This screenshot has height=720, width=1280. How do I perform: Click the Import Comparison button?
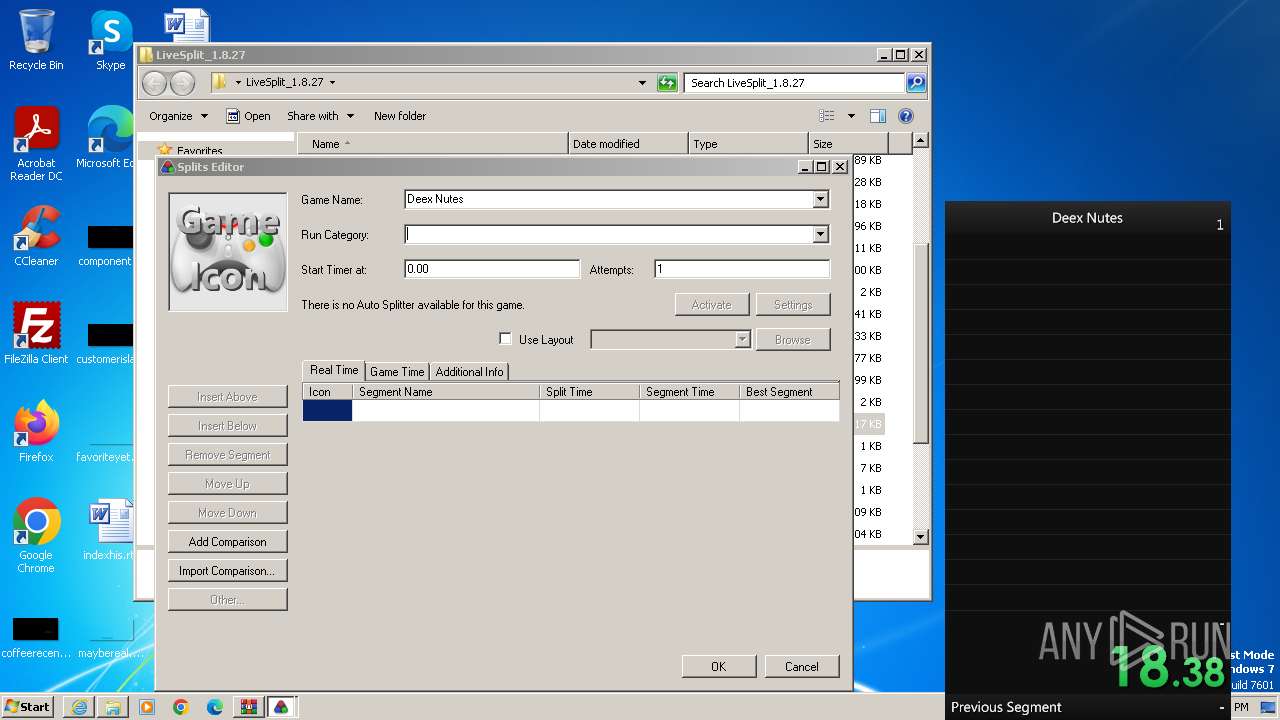[228, 571]
